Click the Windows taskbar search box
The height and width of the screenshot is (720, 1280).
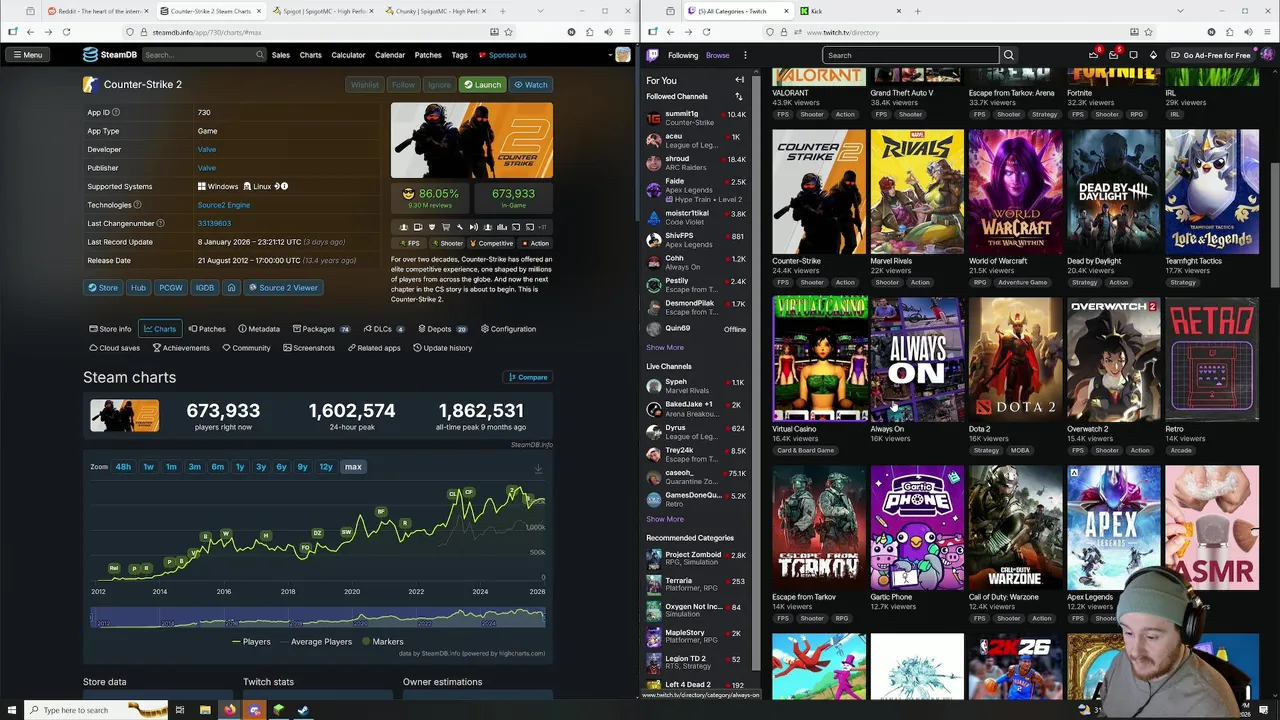(95, 710)
